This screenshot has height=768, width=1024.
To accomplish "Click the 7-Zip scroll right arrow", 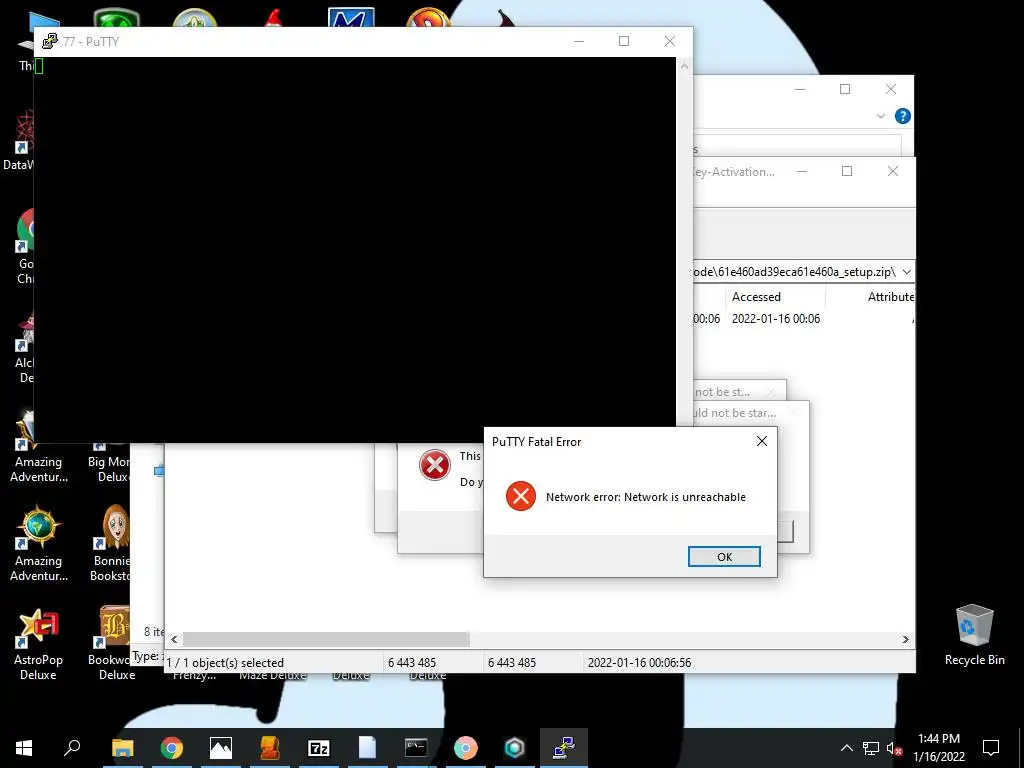I will 905,639.
